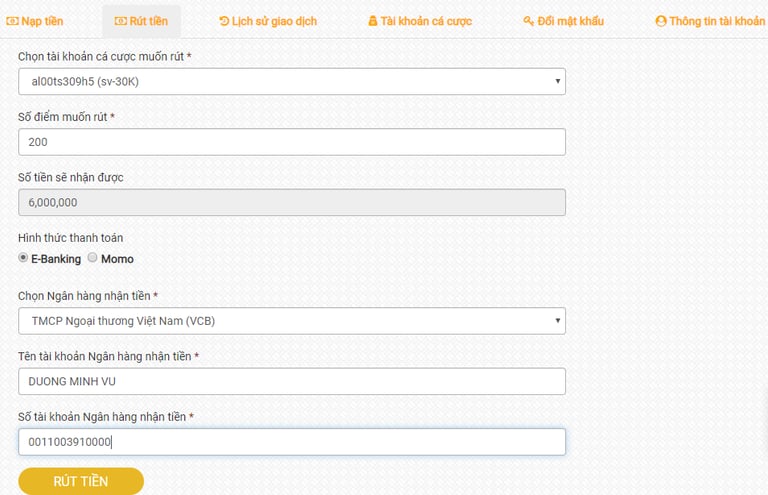Image resolution: width=768 pixels, height=495 pixels.
Task: Click the lock icon beside Tài khoản cá cược
Action: 373,21
